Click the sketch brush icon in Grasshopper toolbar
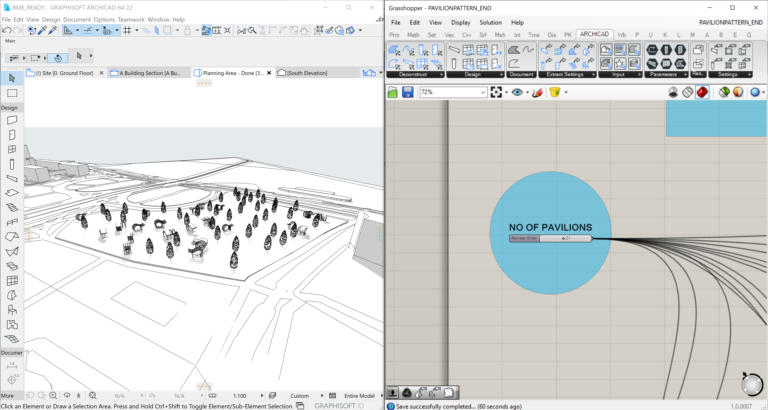Screen dimensions: 768x410 click(537, 92)
